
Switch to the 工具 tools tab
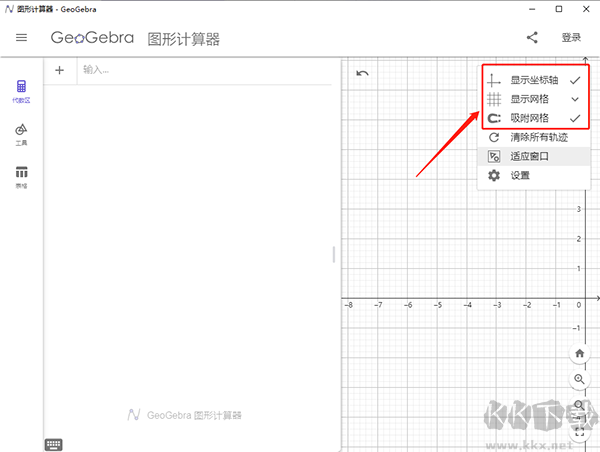click(x=21, y=135)
